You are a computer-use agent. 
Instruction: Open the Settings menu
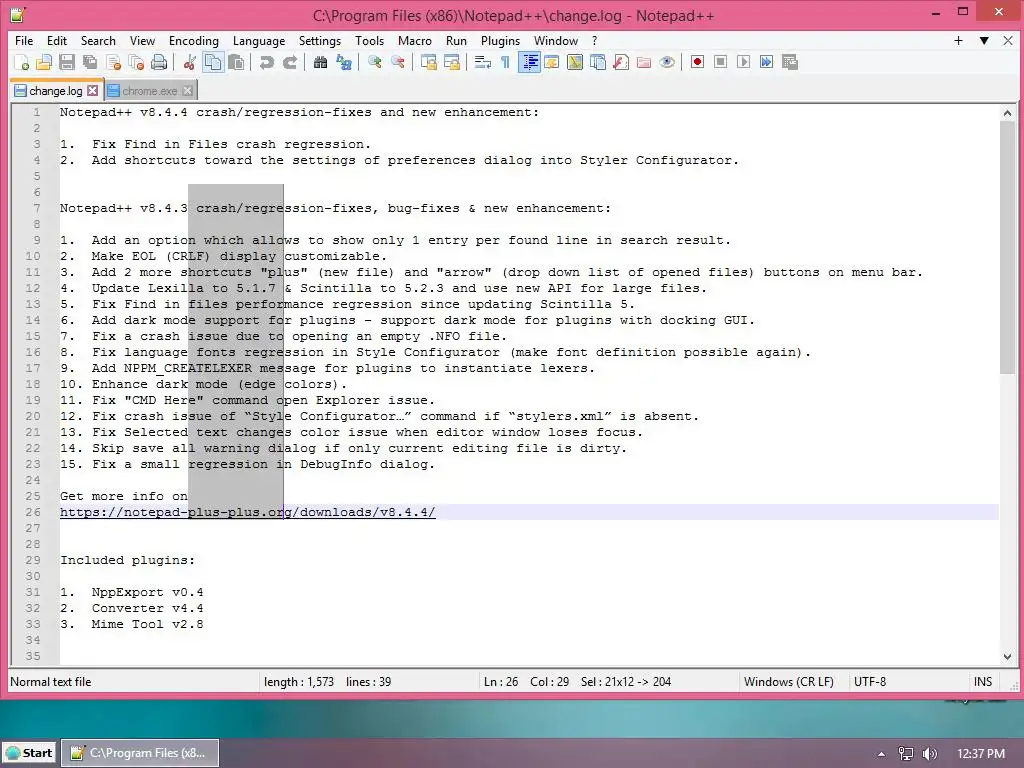tap(319, 40)
